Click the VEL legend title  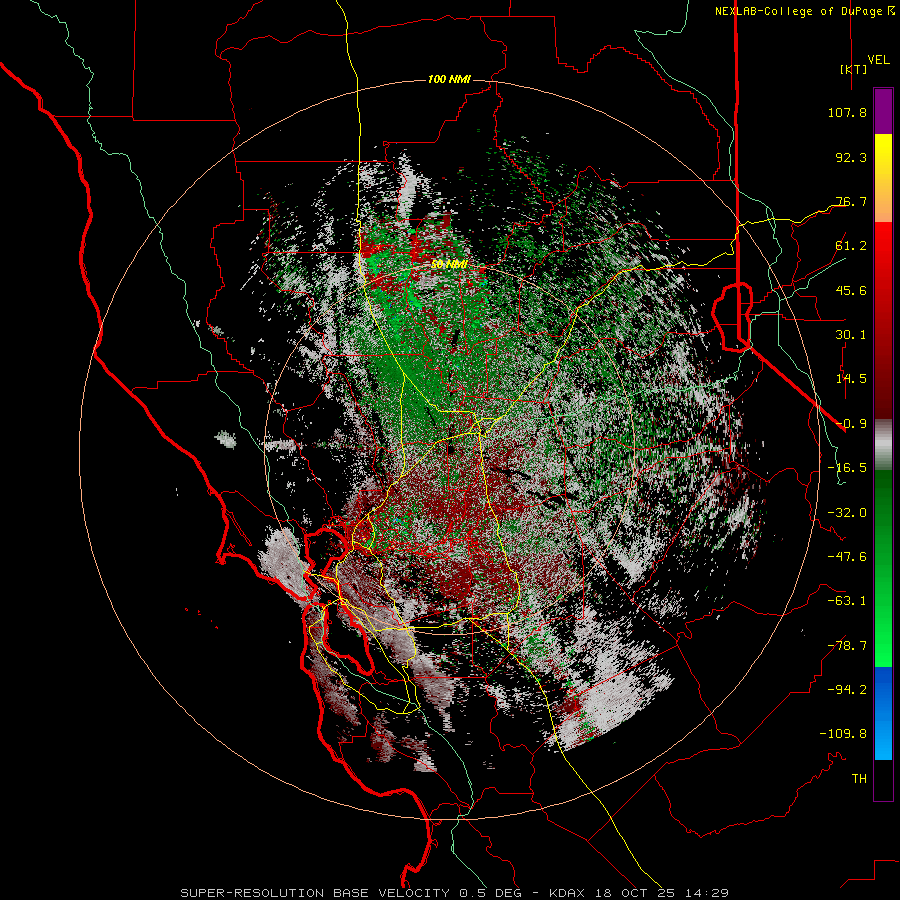pos(878,60)
